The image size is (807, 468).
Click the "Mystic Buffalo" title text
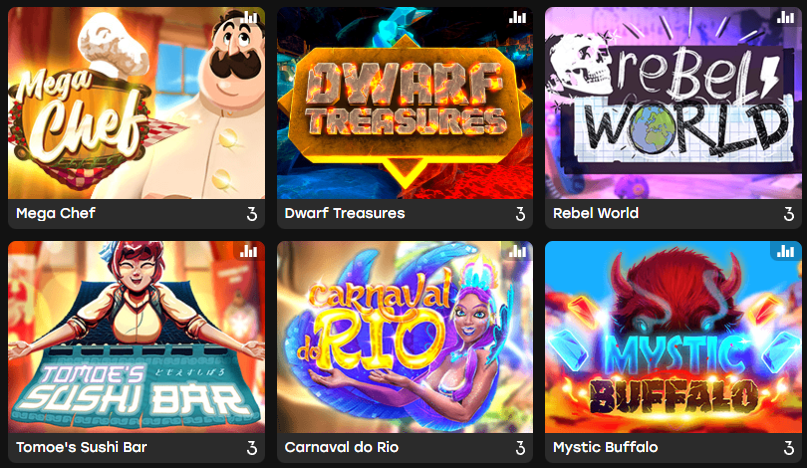coord(605,447)
